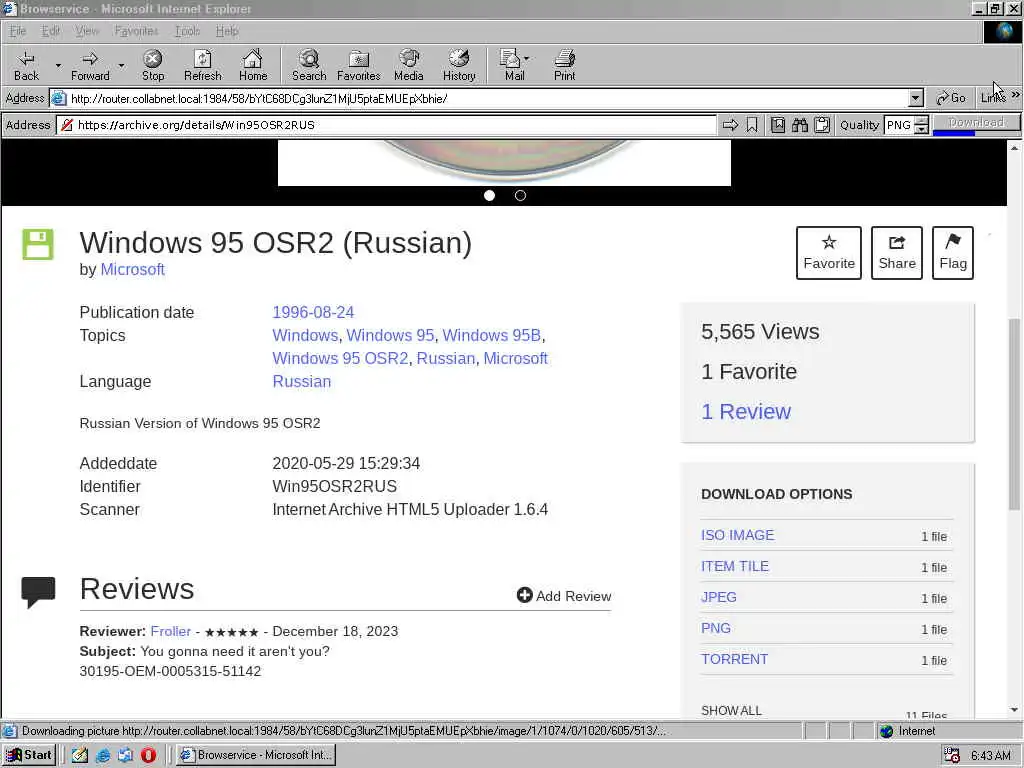1024x768 pixels.
Task: Download the ISO IMAGE option
Action: pyautogui.click(x=737, y=535)
